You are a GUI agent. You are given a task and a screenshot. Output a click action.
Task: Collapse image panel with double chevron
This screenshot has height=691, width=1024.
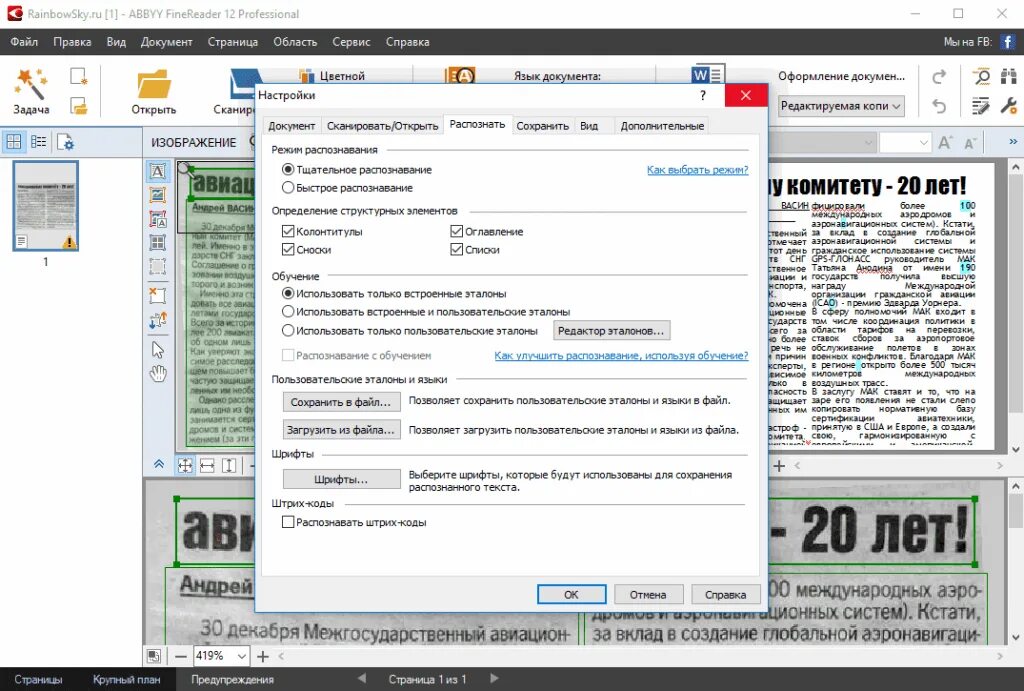[159, 464]
